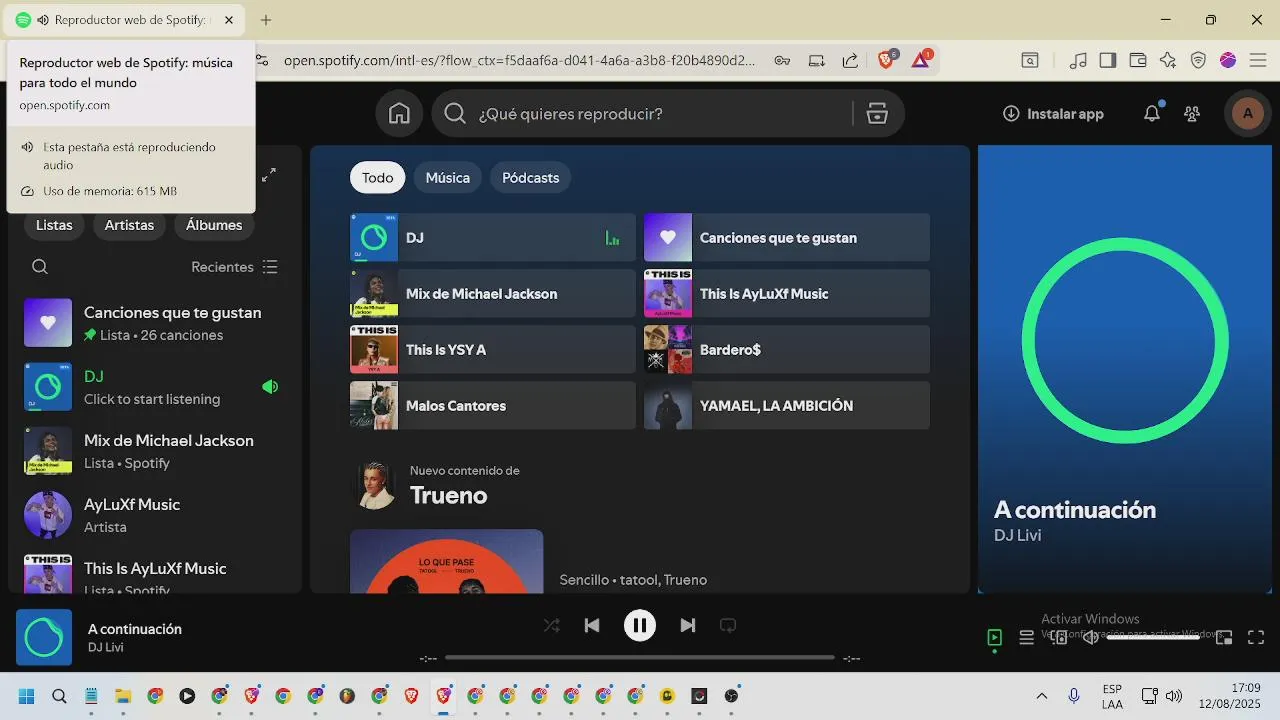Open Brave Rewards triangle icon
The width and height of the screenshot is (1280, 720).
coord(921,60)
